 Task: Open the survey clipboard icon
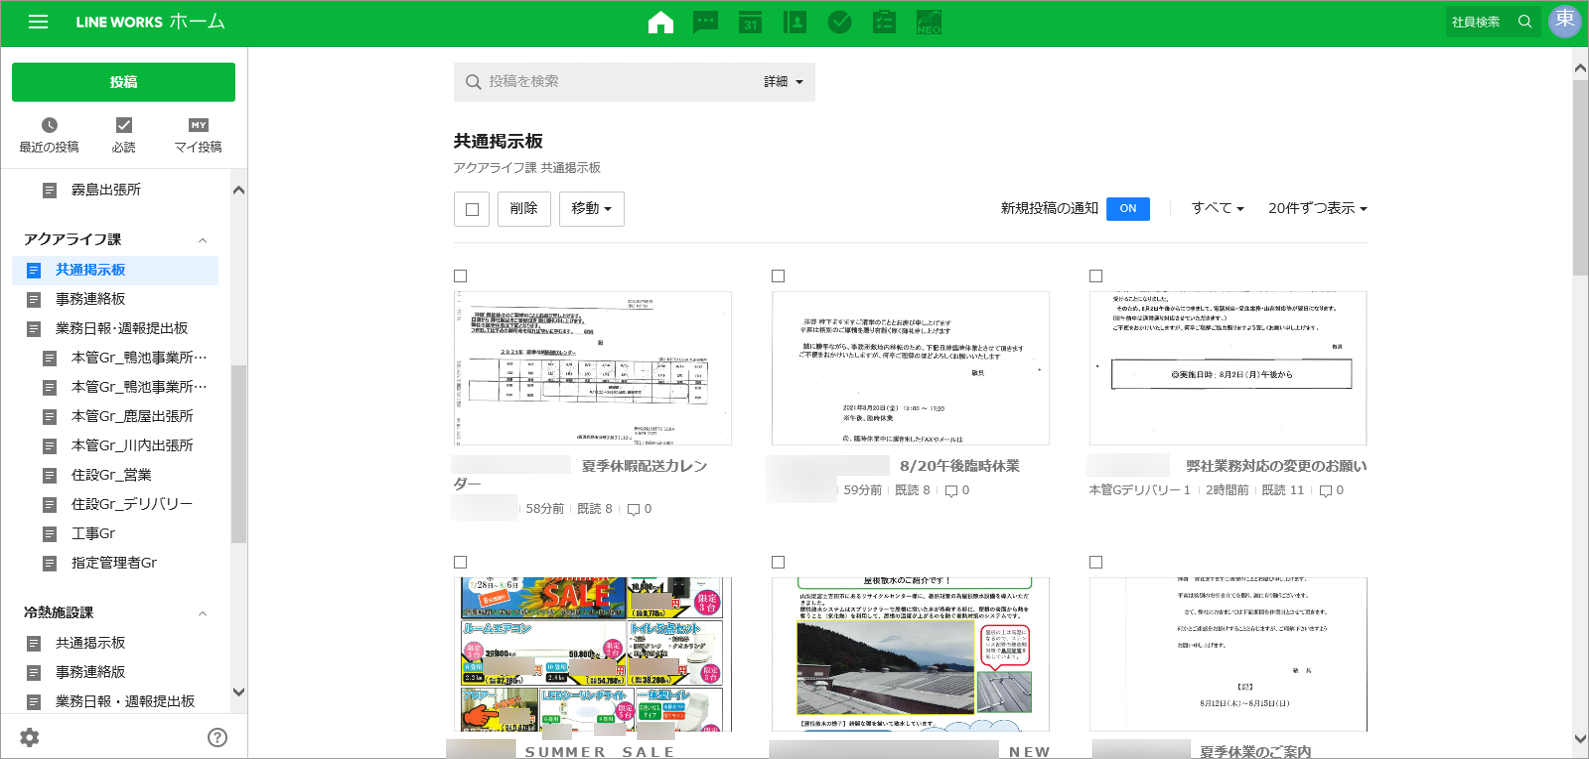pyautogui.click(x=884, y=22)
